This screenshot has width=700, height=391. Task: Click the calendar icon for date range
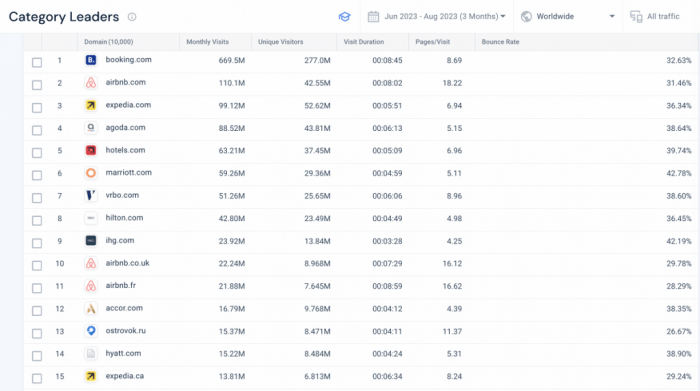click(373, 17)
